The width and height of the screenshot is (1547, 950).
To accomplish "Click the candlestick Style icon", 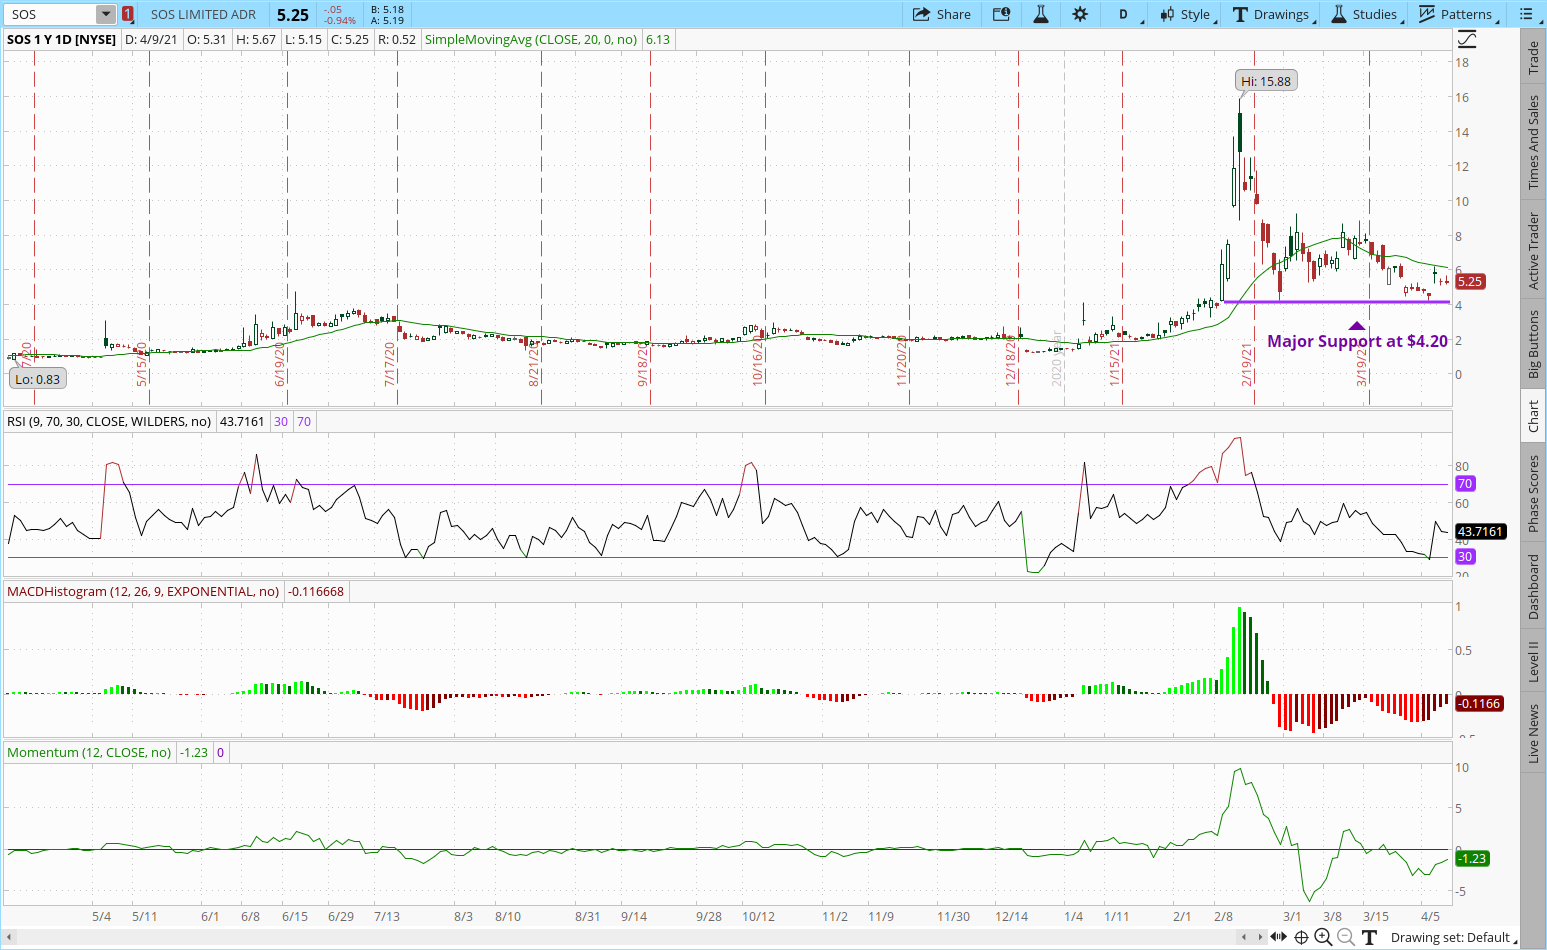I will click(1167, 14).
